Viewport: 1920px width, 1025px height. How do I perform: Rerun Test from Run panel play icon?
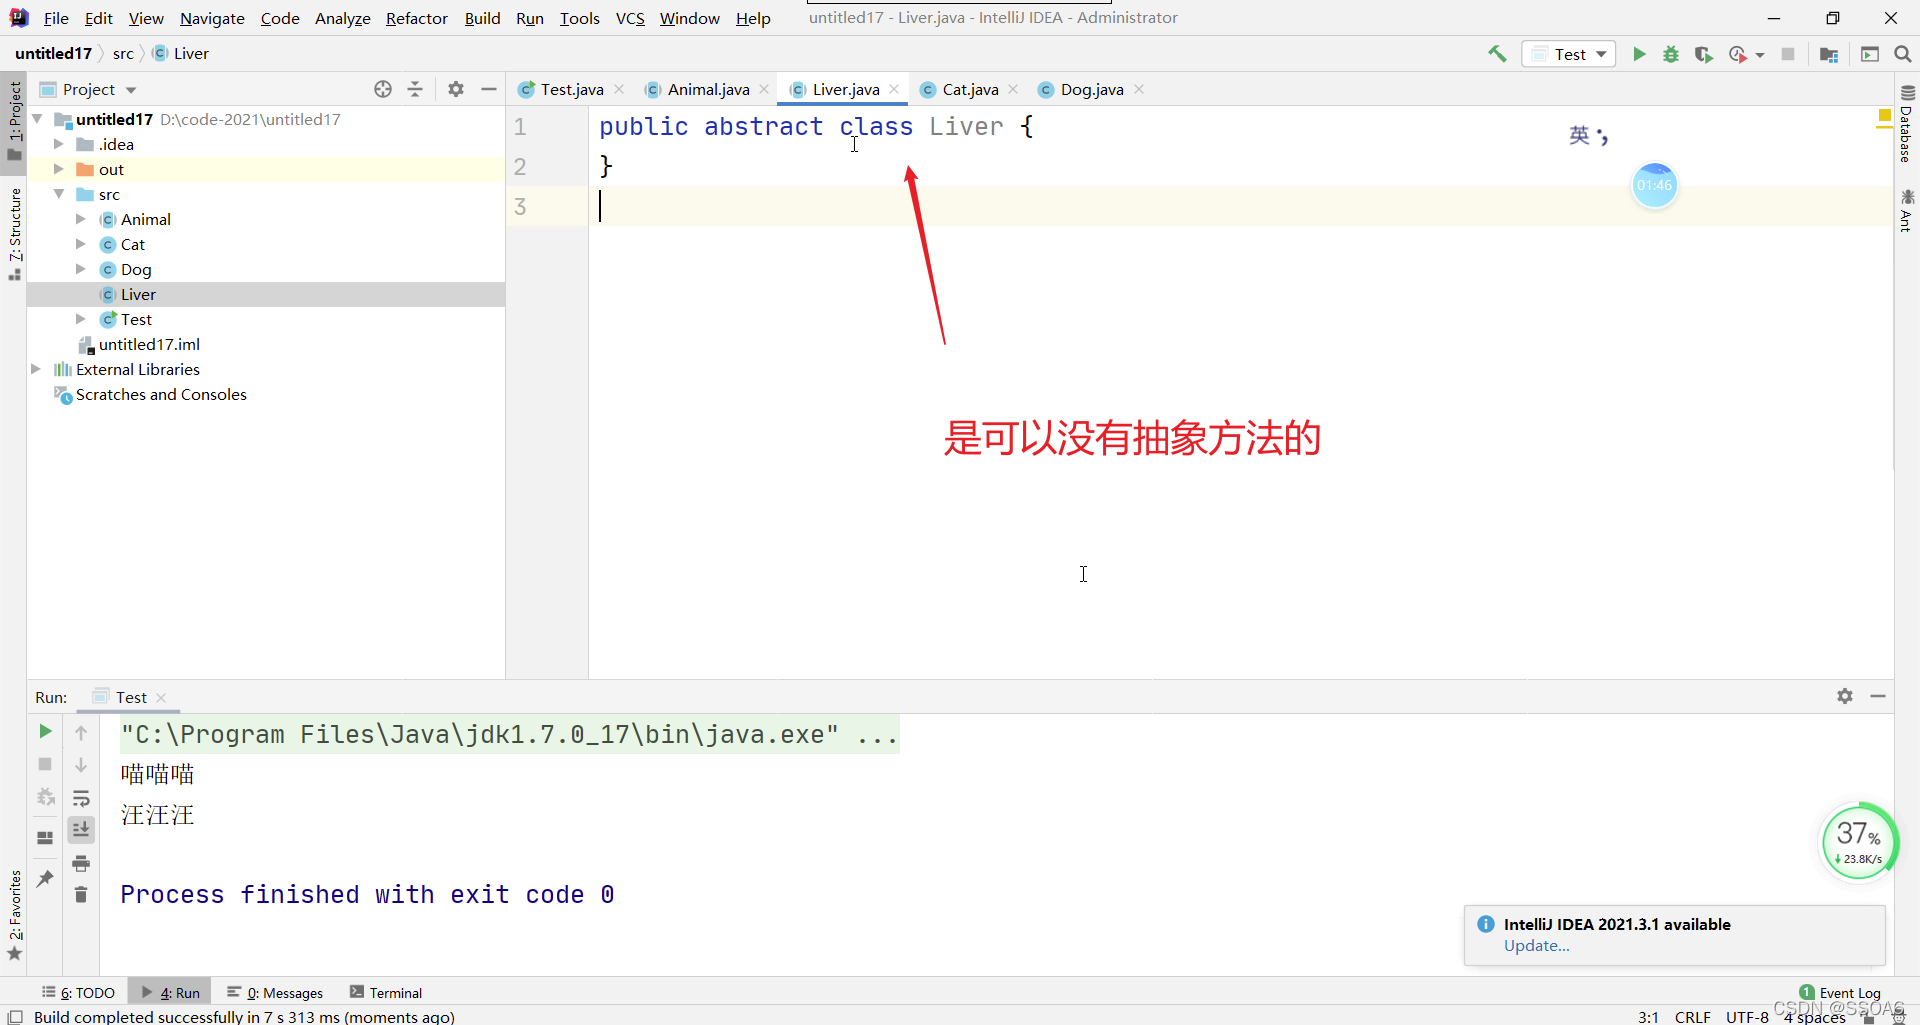click(45, 732)
